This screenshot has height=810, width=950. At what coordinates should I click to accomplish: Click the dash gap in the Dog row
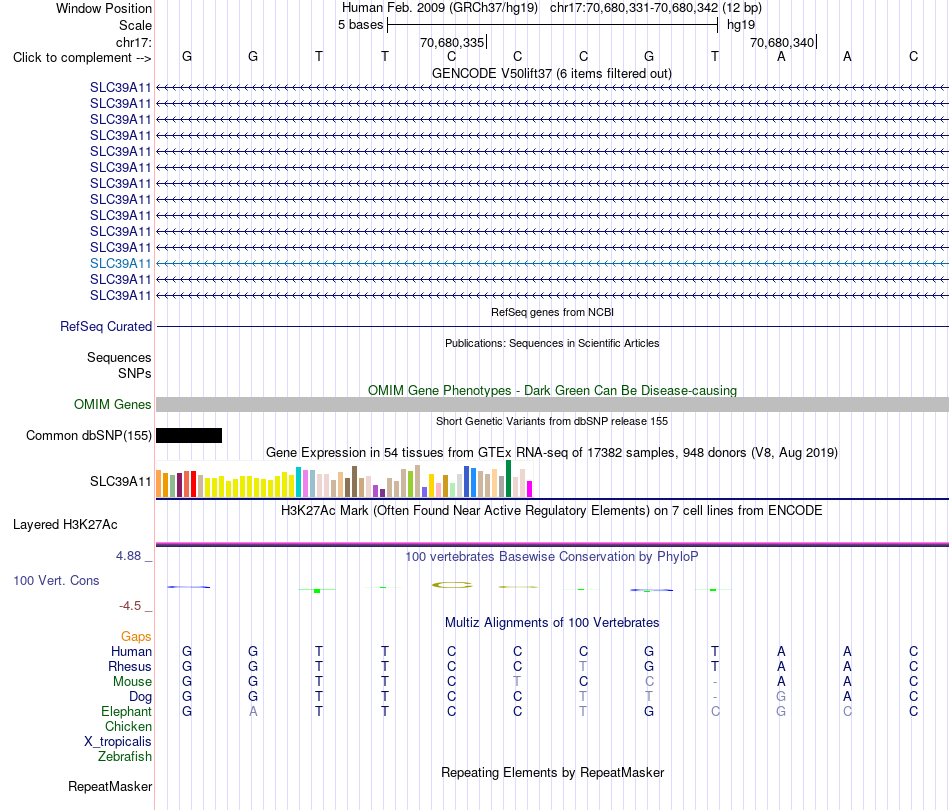[715, 697]
